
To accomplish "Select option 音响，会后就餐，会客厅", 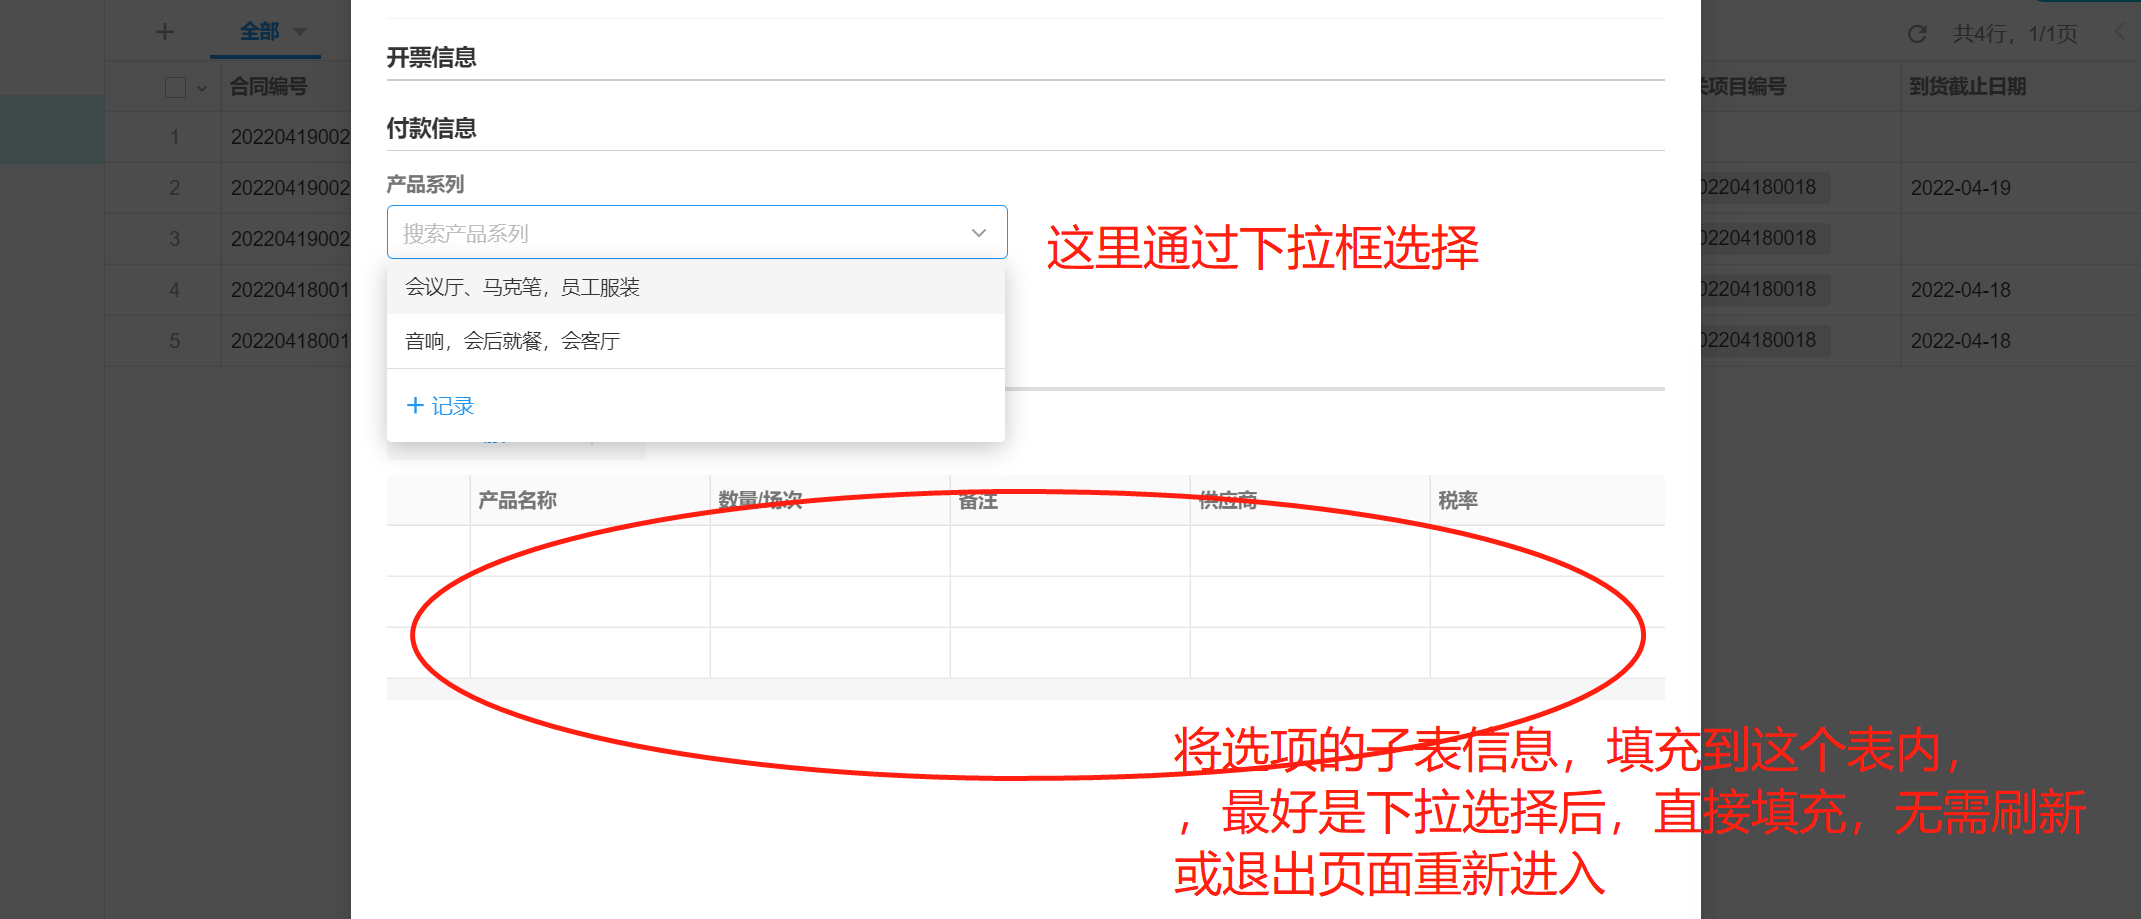I will 512,340.
